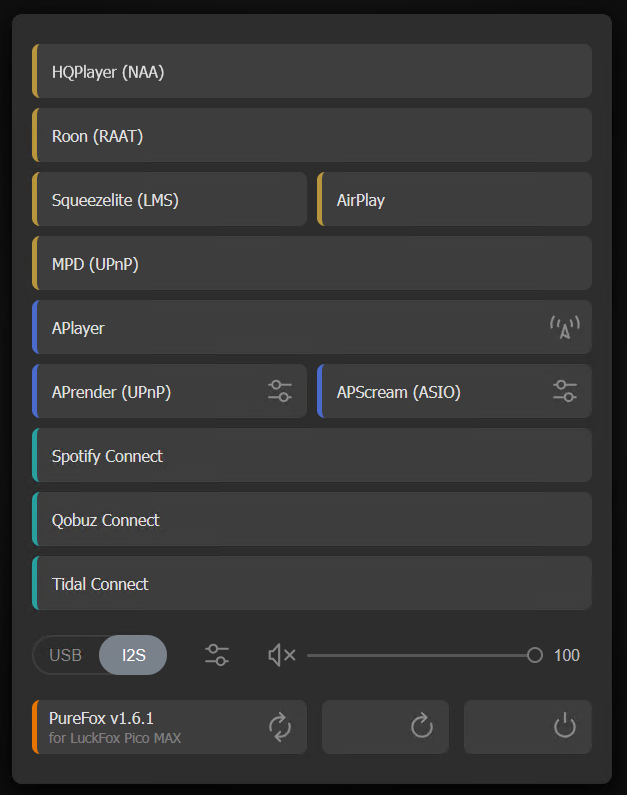Switch output to USB
This screenshot has height=795, width=627.
pyautogui.click(x=66, y=655)
